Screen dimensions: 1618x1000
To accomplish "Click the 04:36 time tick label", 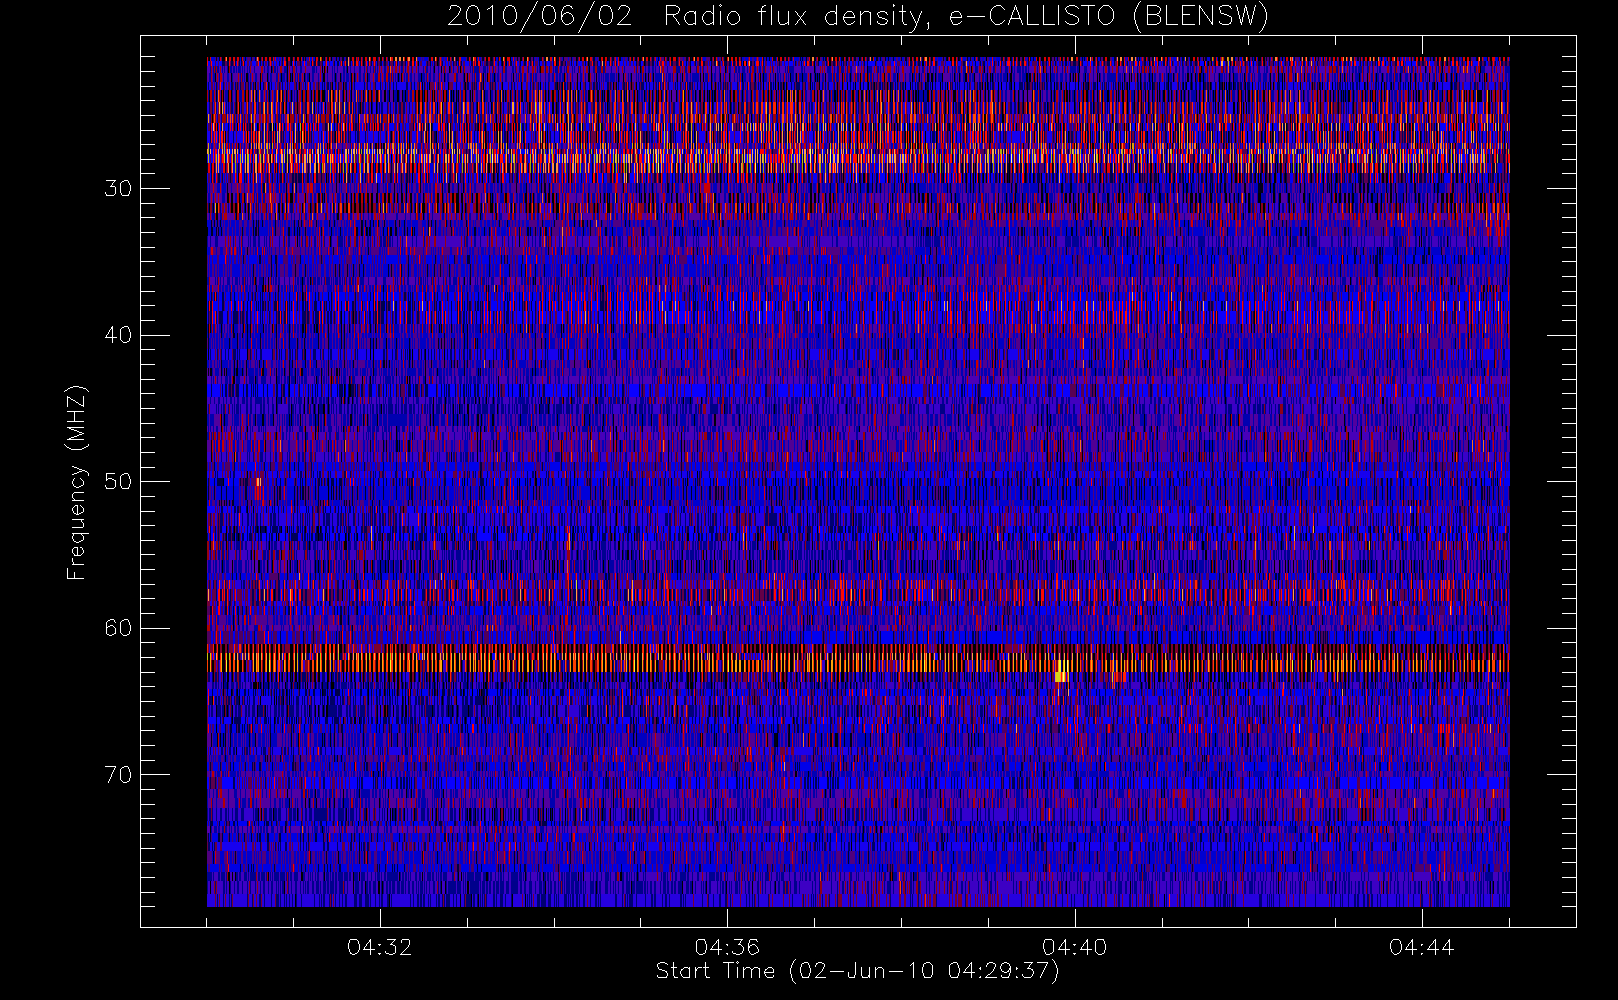I will pos(727,947).
